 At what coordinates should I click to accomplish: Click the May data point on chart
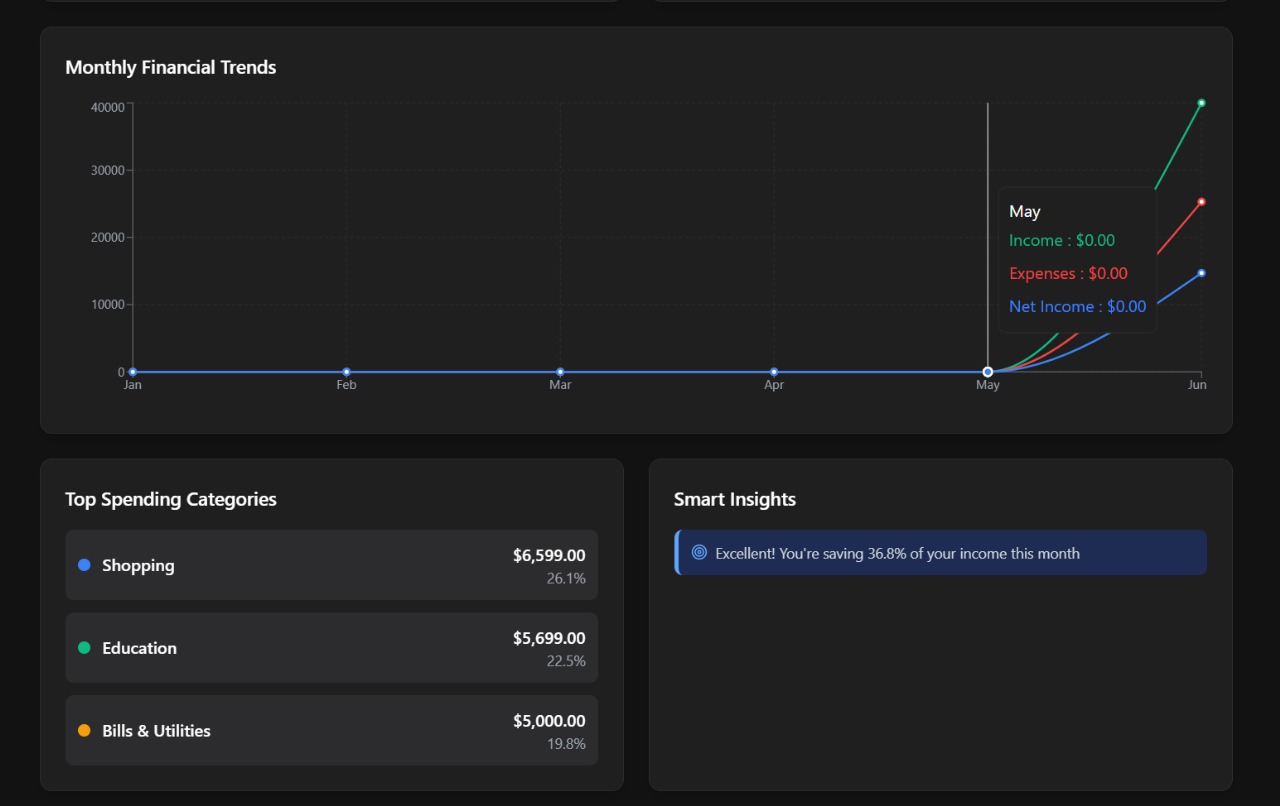pyautogui.click(x=988, y=372)
